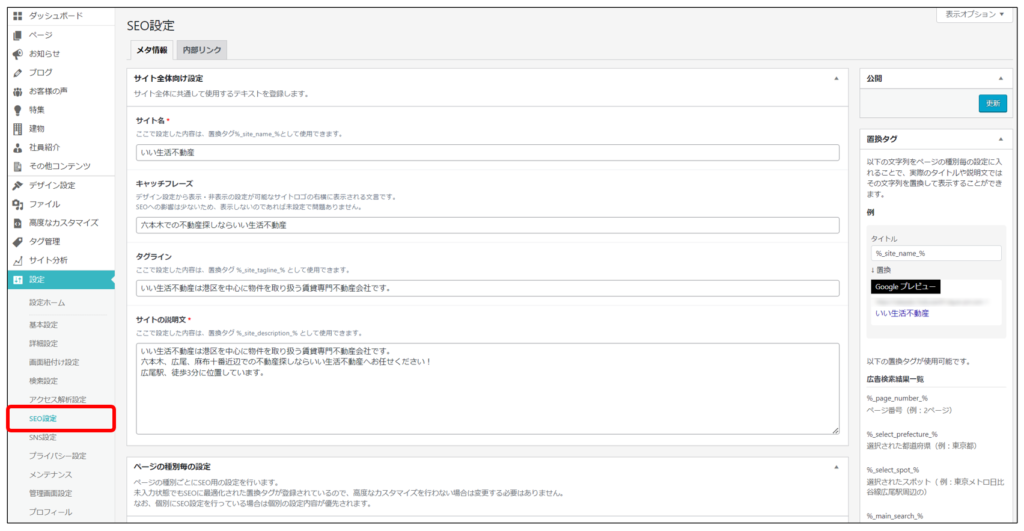This screenshot has height=531, width=1024.
Task: Click the building icon beside 建物
Action: 18,129
